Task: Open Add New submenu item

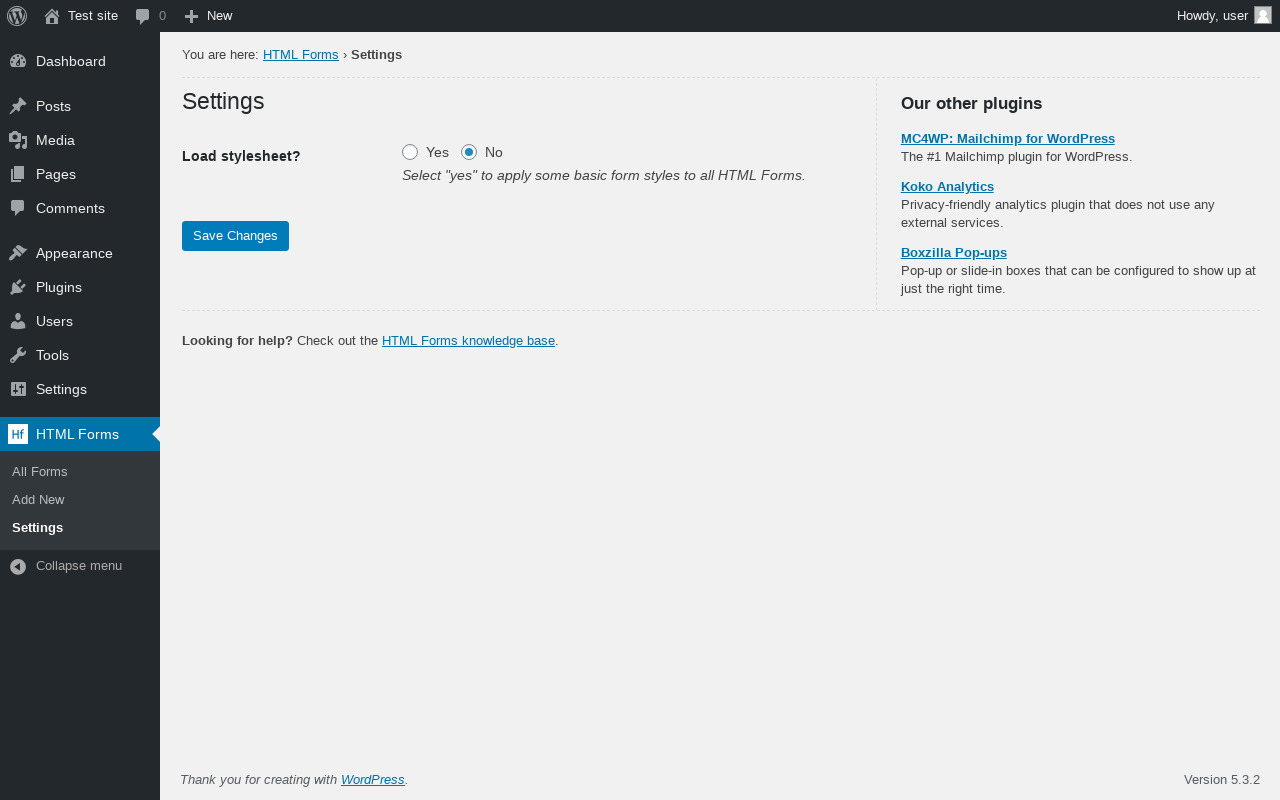Action: (38, 500)
